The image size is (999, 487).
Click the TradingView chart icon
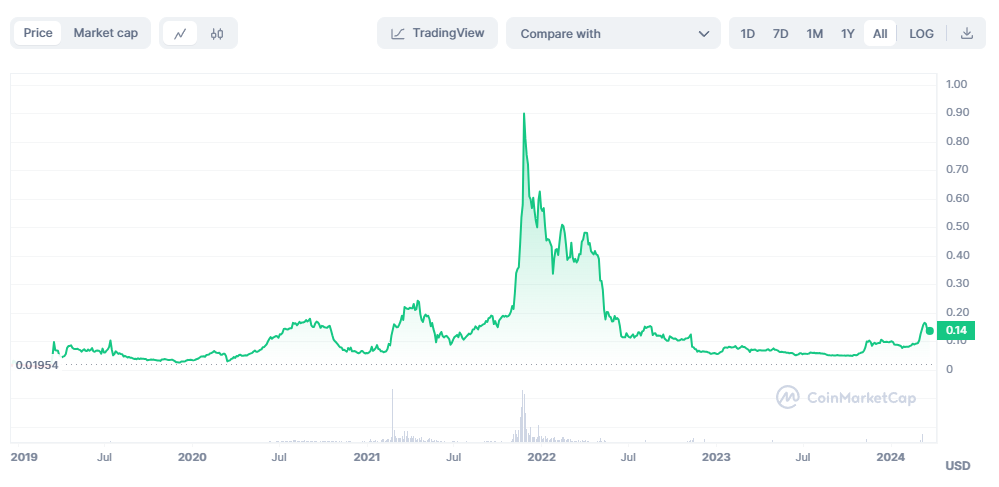coord(398,33)
